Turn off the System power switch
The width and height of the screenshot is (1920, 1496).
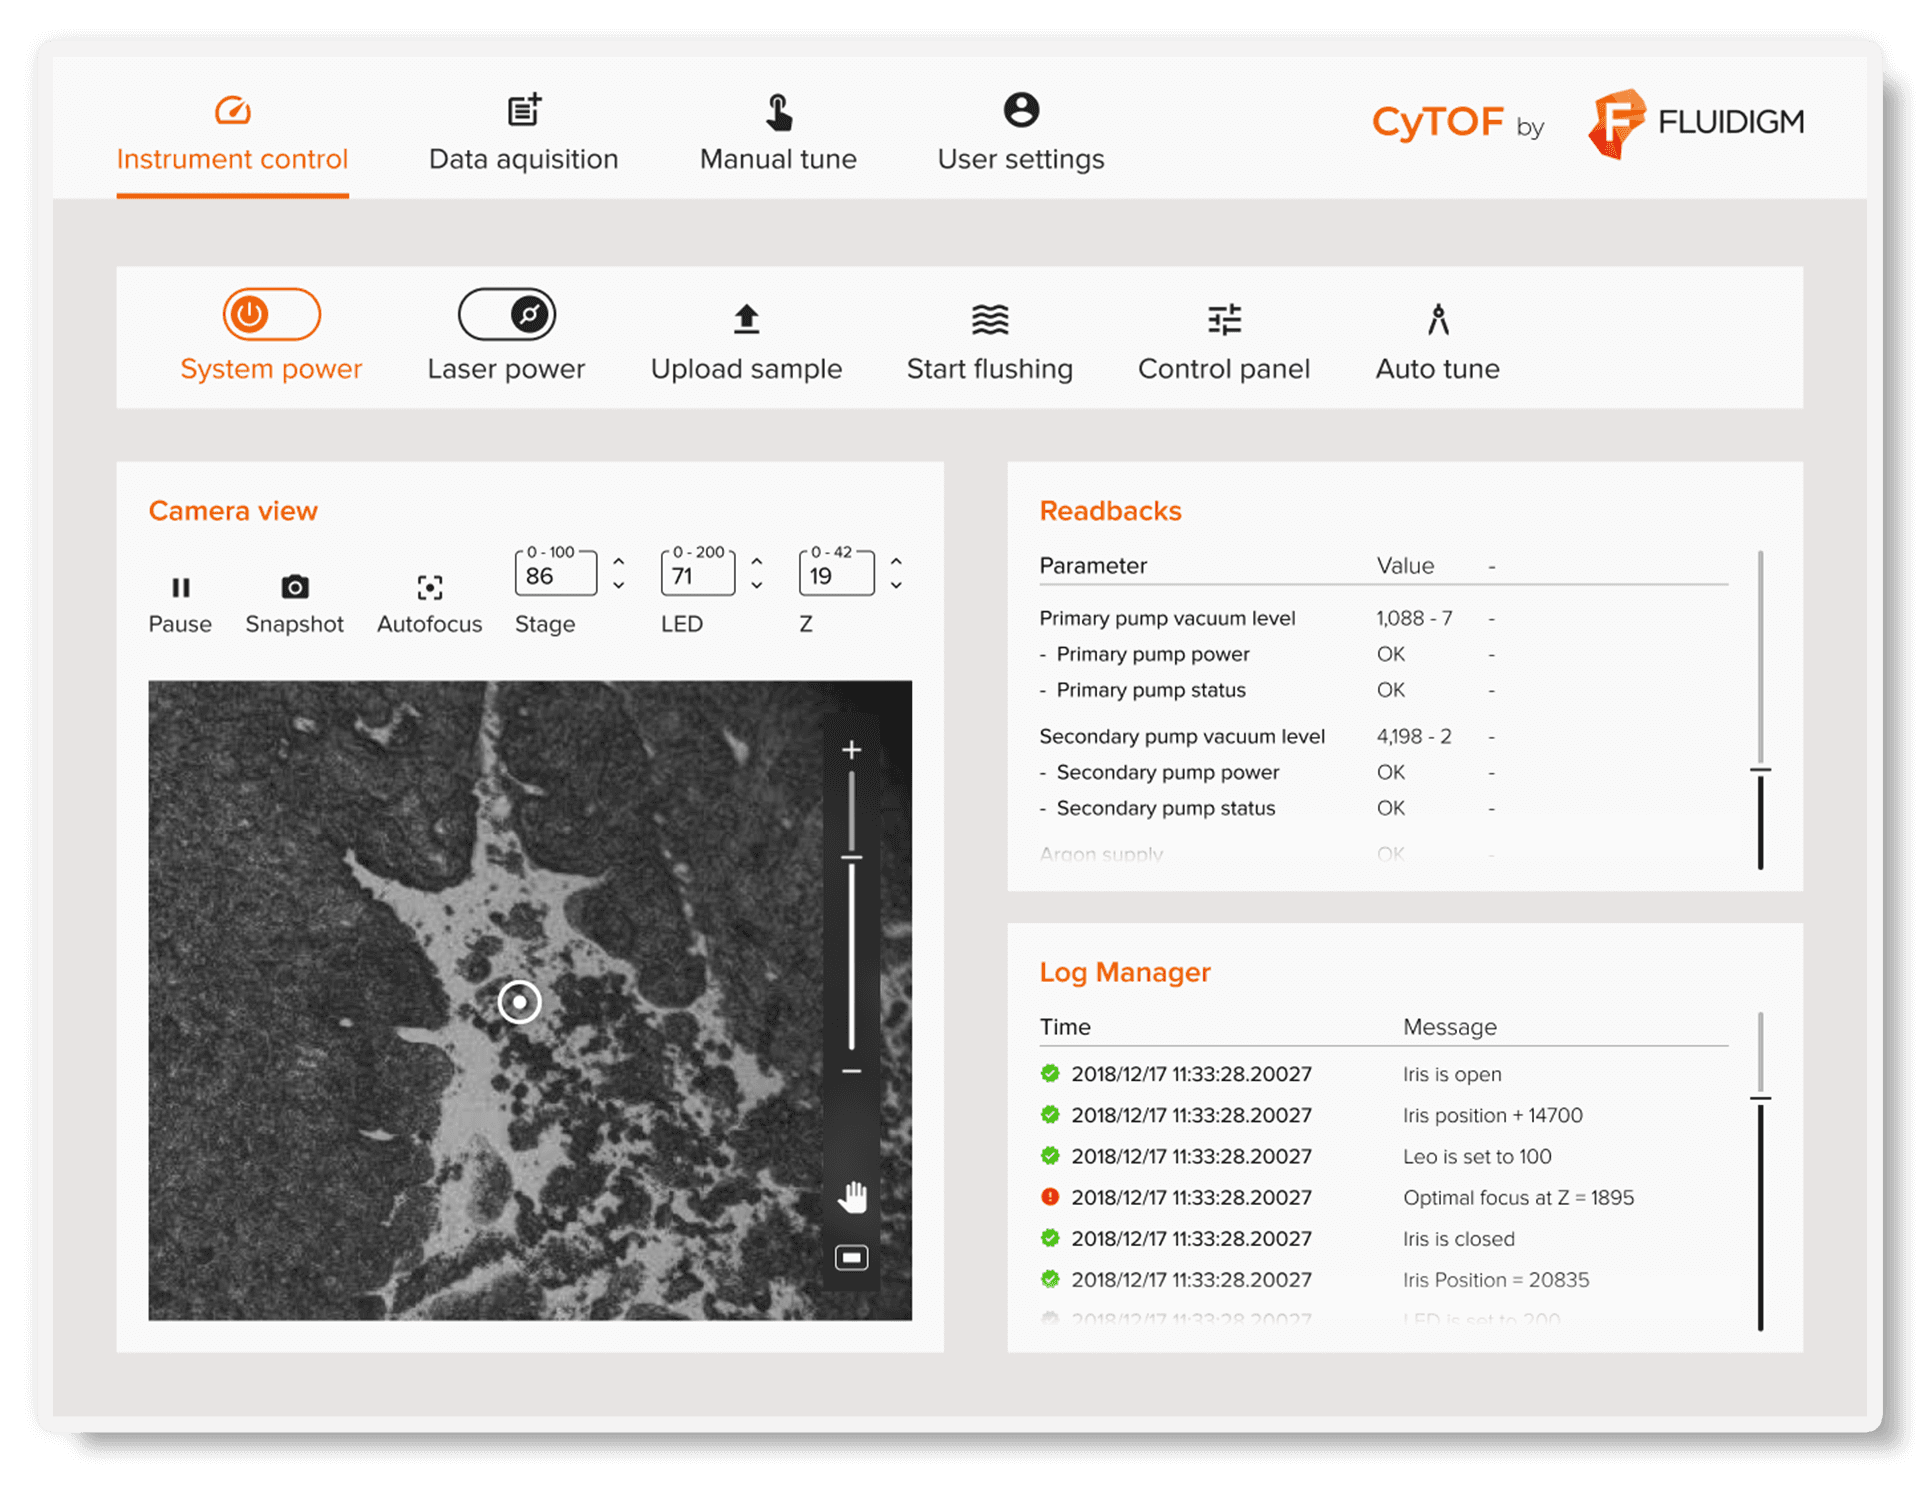click(x=271, y=315)
